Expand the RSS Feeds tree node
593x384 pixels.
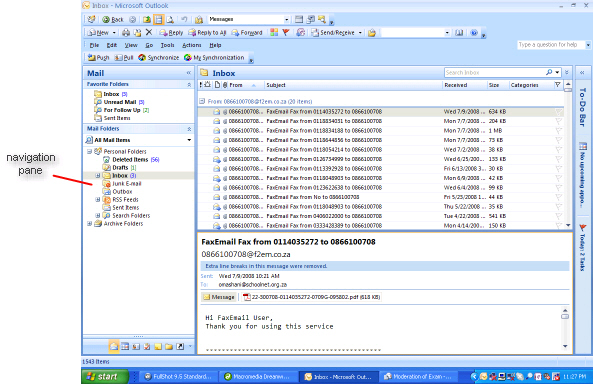click(x=98, y=199)
